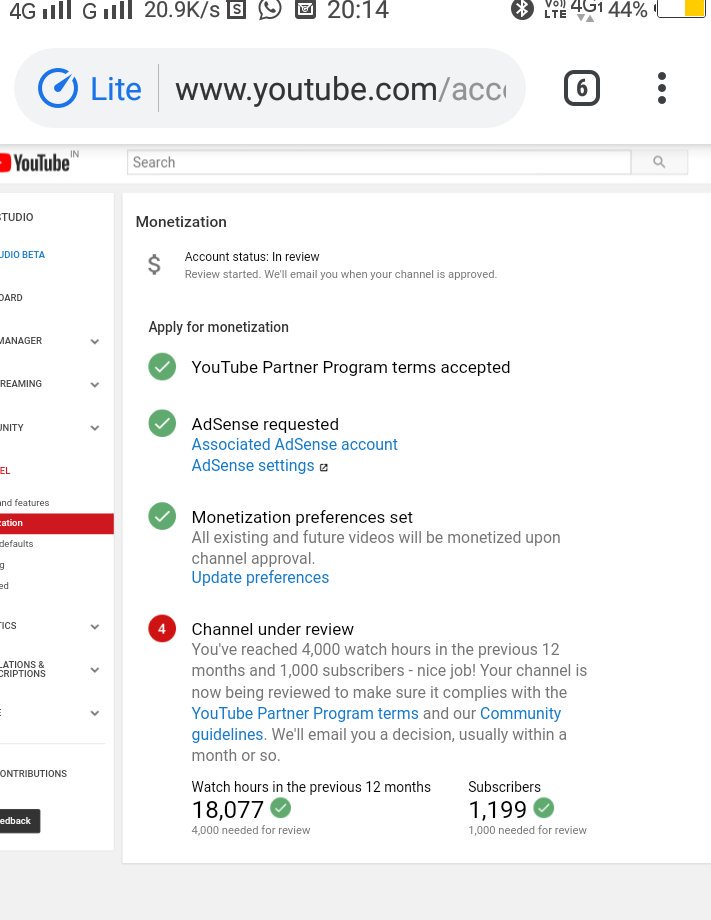Open Status and features sidebar item
This screenshot has height=920, width=711.
[x=25, y=503]
